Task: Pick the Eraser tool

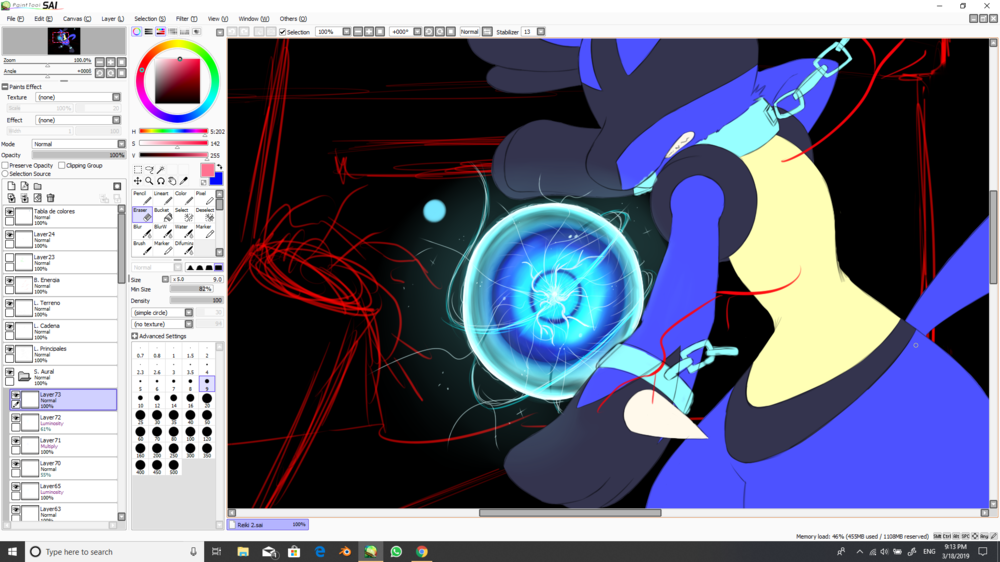Action: click(142, 214)
